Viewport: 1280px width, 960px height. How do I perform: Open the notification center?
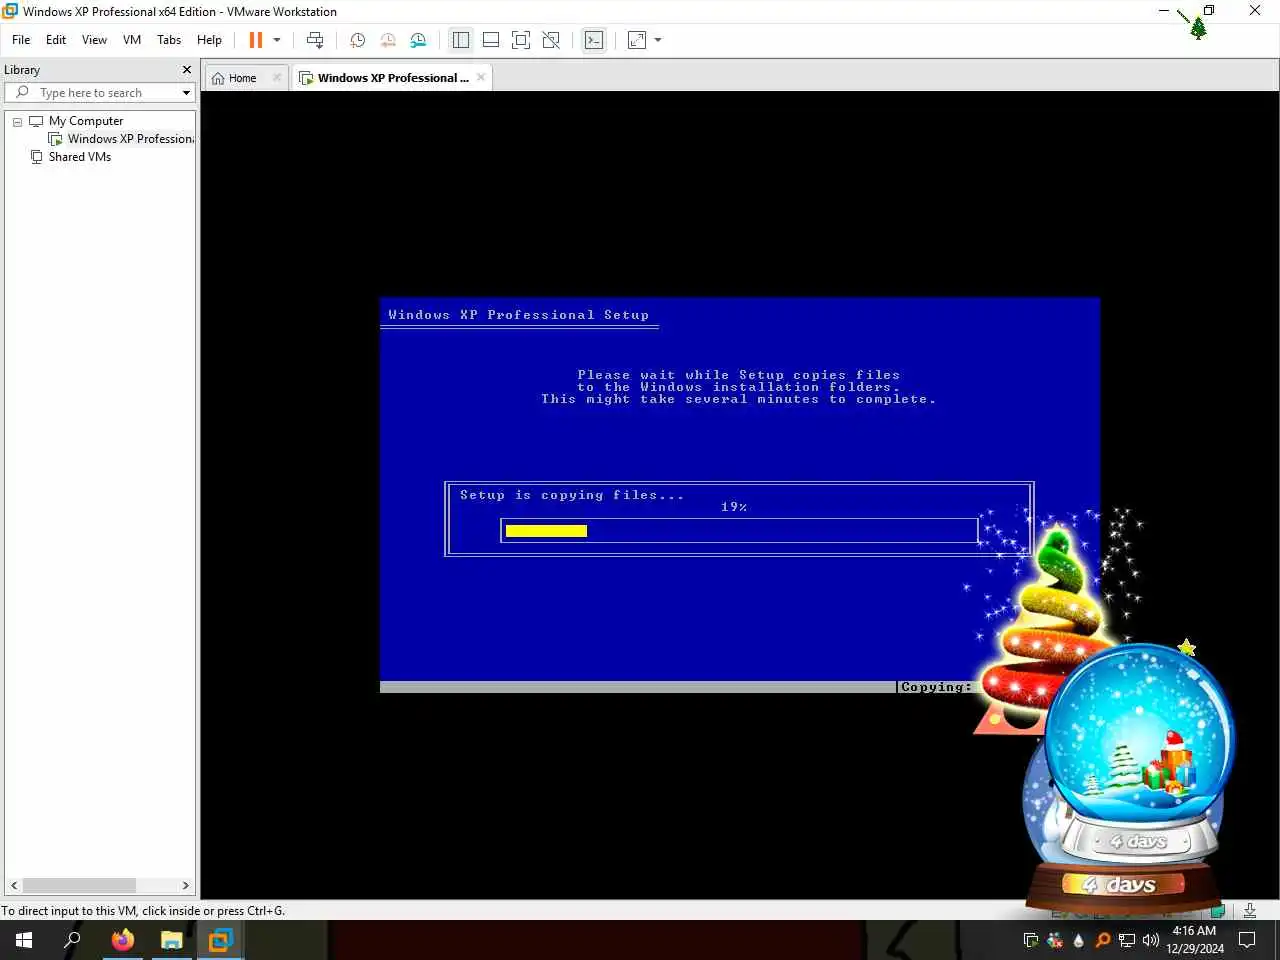pos(1247,940)
